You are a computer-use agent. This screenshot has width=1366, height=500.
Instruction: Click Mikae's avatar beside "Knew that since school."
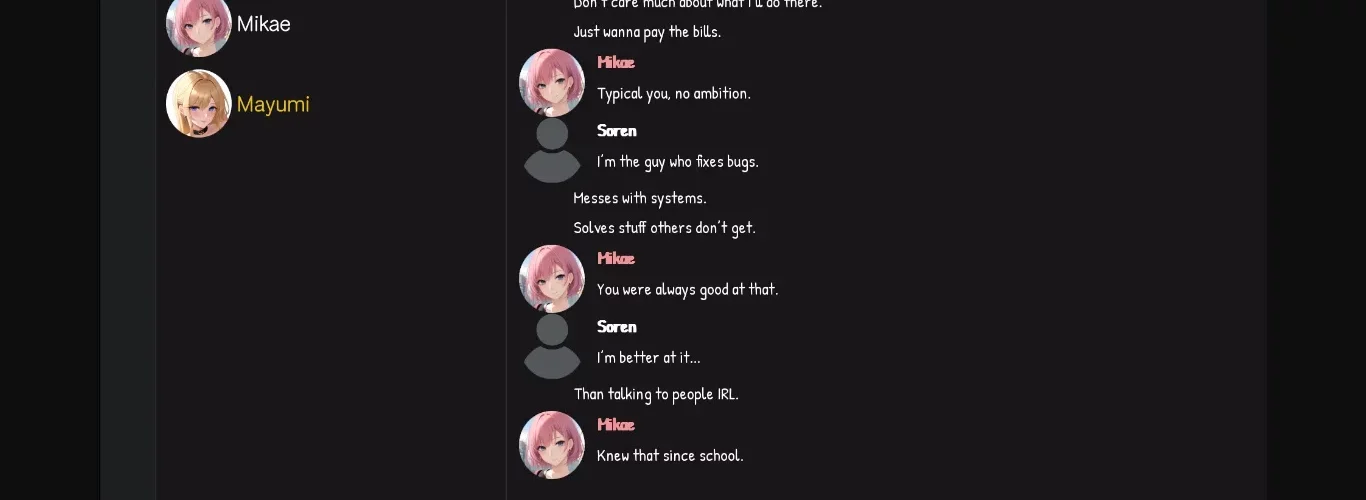[x=552, y=444]
